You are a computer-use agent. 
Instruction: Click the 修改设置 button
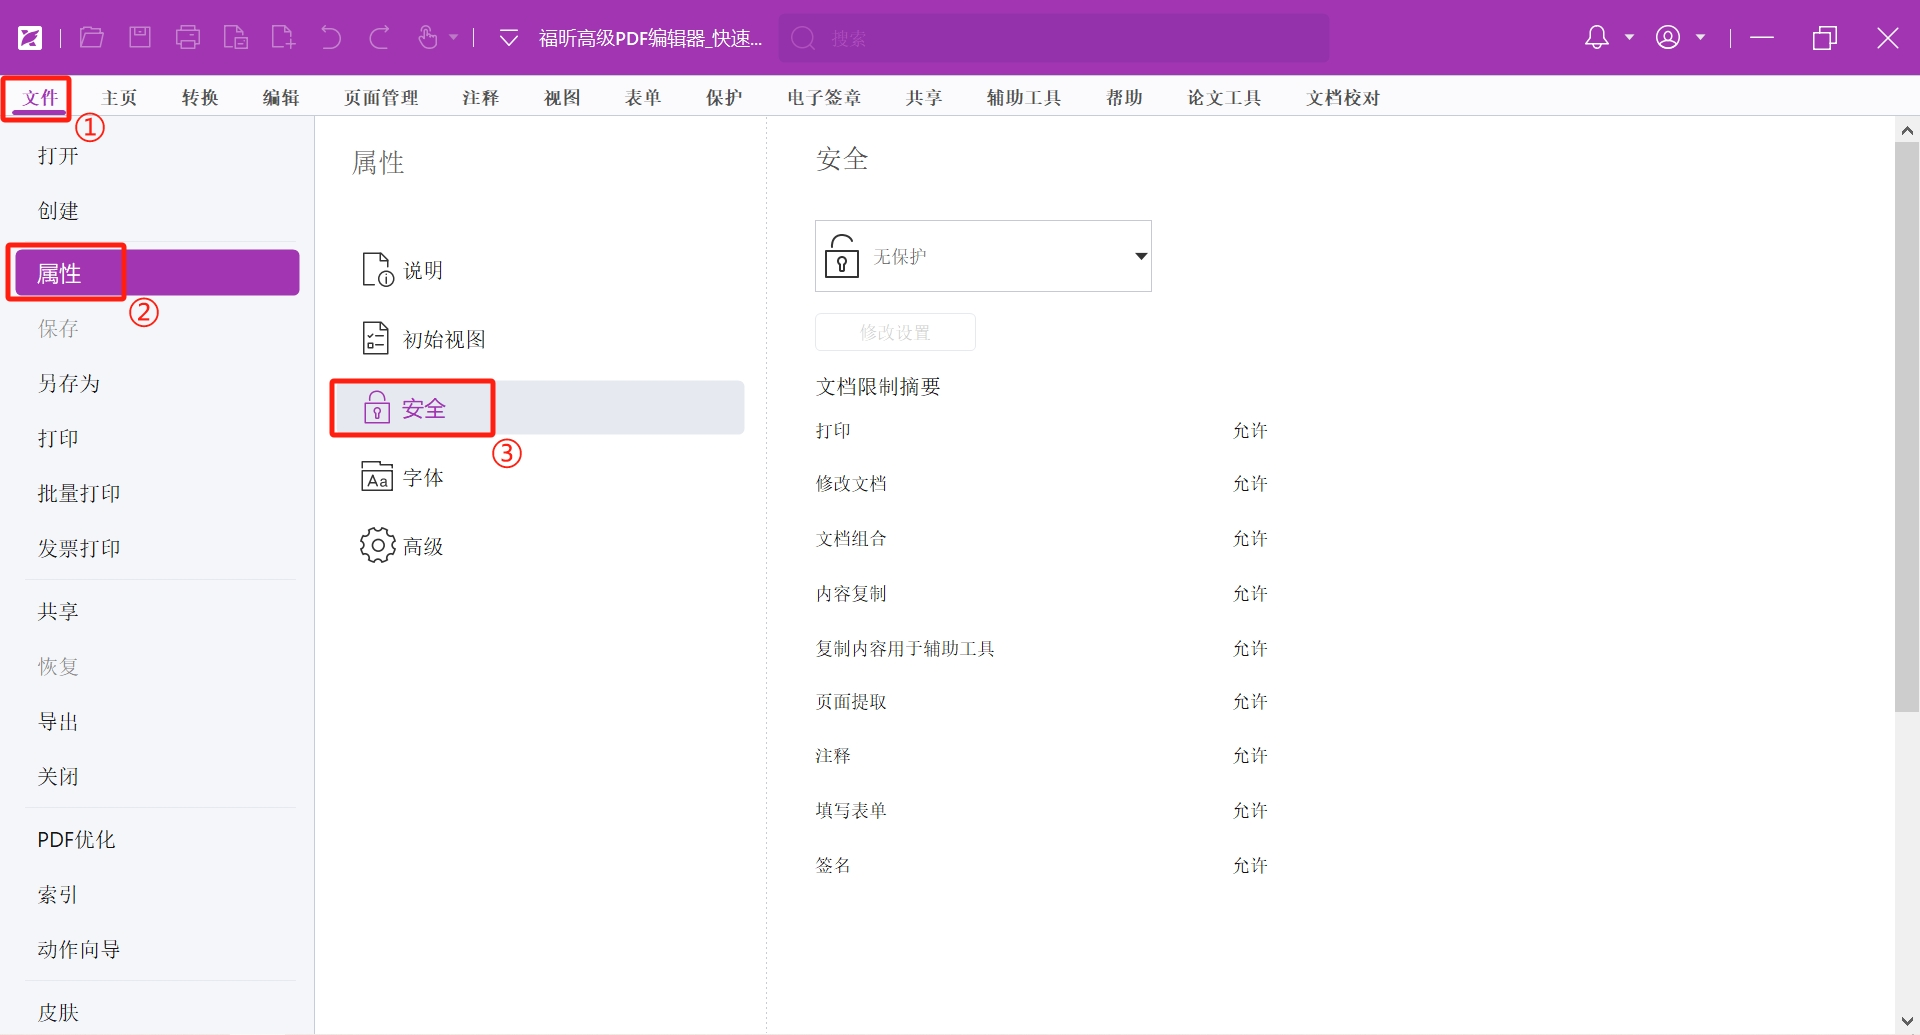point(895,332)
